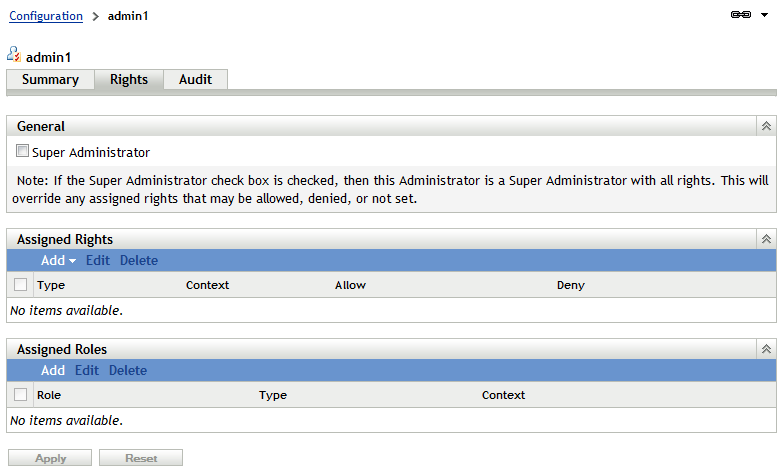This screenshot has width=782, height=475.
Task: Collapse the General panel
Action: tap(766, 127)
